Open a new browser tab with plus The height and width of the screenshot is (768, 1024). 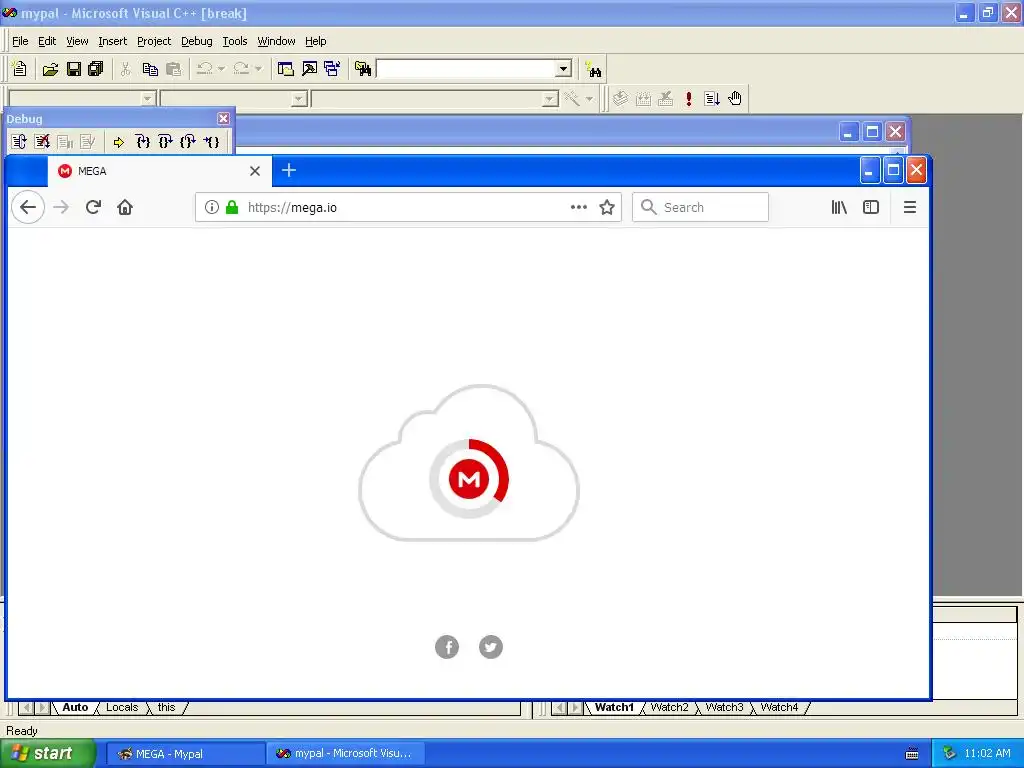click(289, 170)
